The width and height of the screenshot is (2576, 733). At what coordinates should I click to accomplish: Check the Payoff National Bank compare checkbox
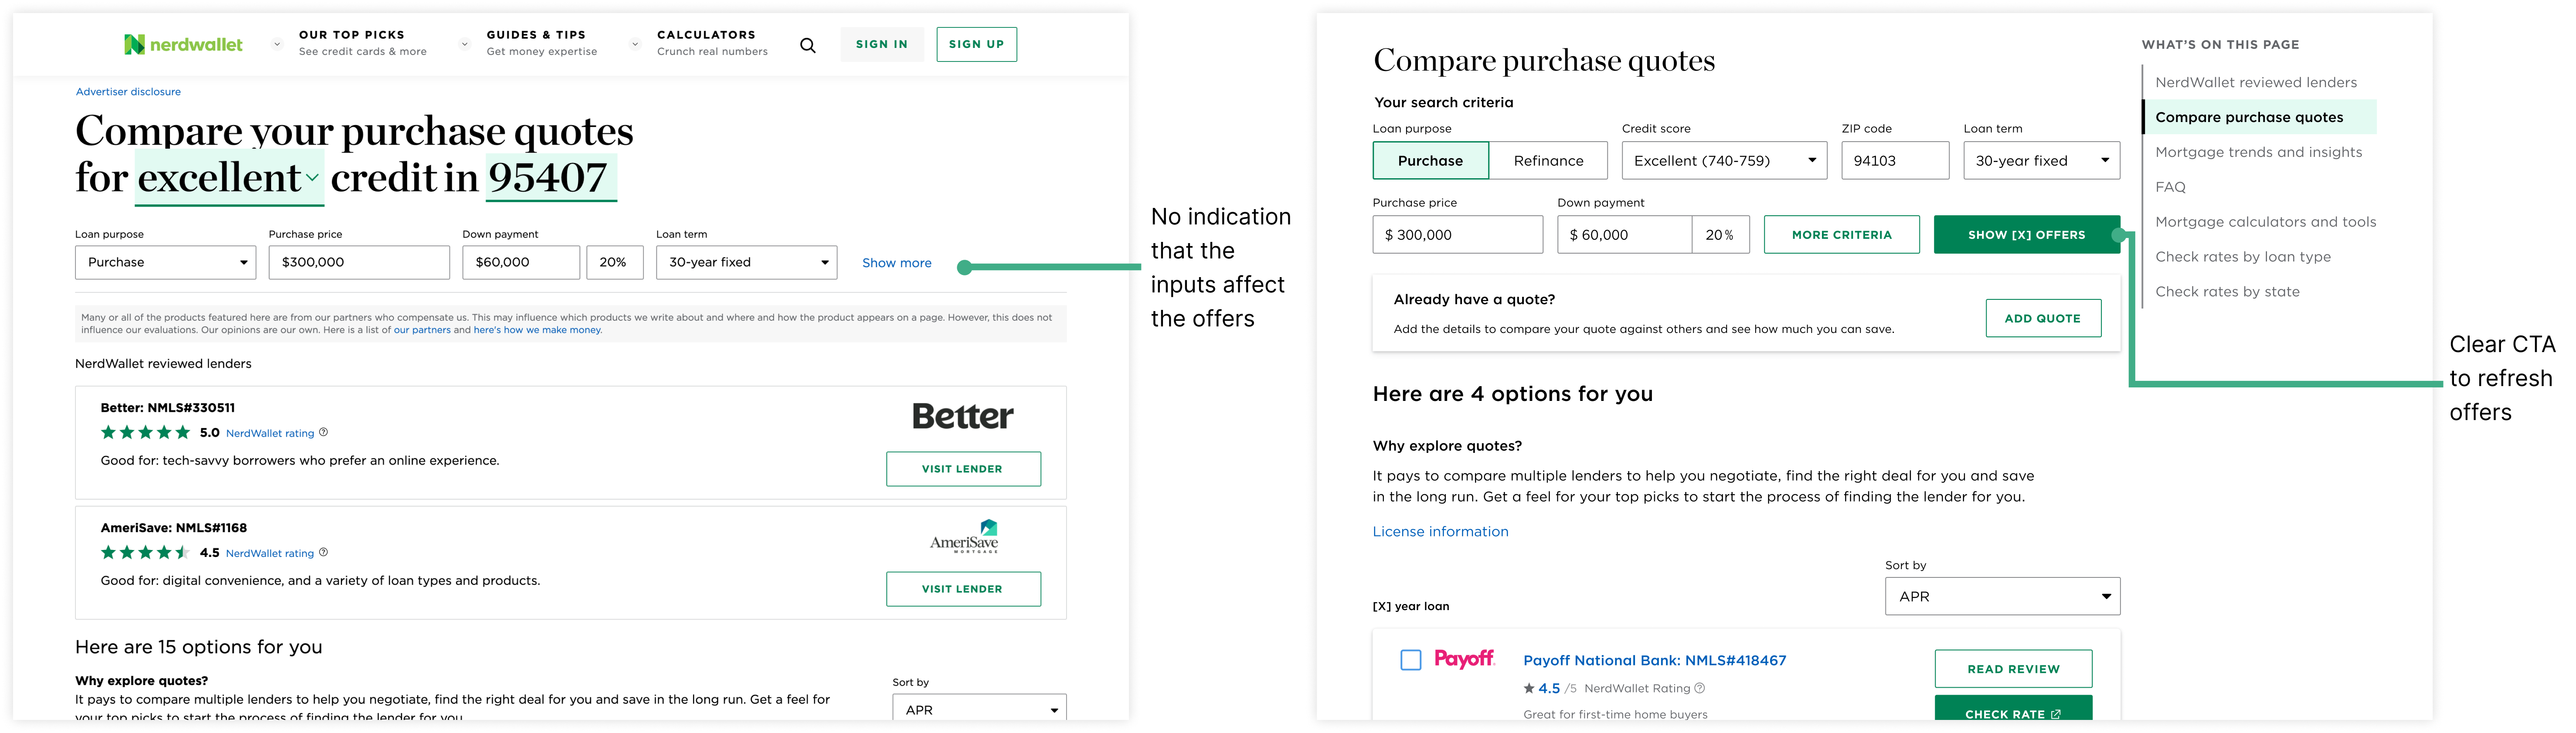click(1410, 660)
